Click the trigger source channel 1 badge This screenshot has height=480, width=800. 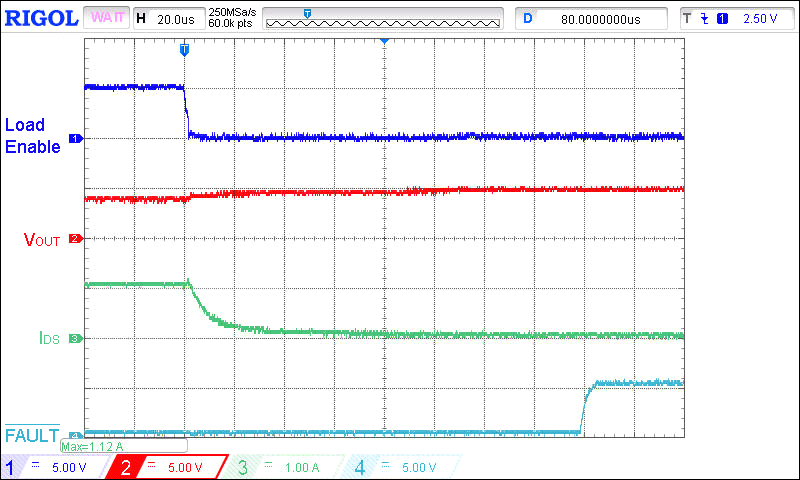722,19
